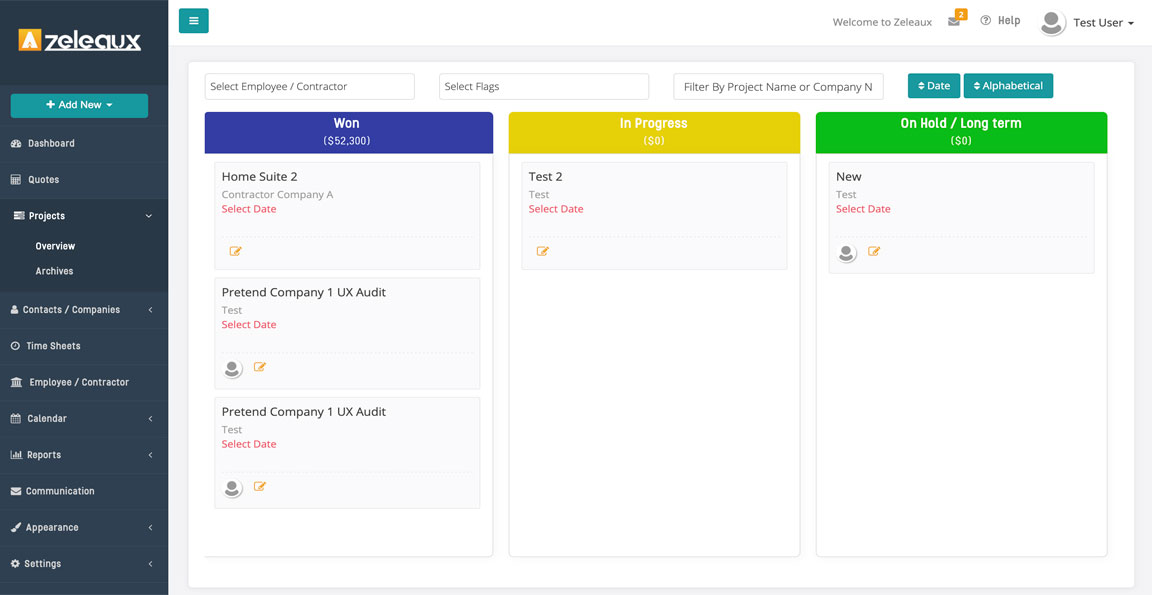Open the Help question mark icon
The height and width of the screenshot is (595, 1157).
(x=986, y=20)
